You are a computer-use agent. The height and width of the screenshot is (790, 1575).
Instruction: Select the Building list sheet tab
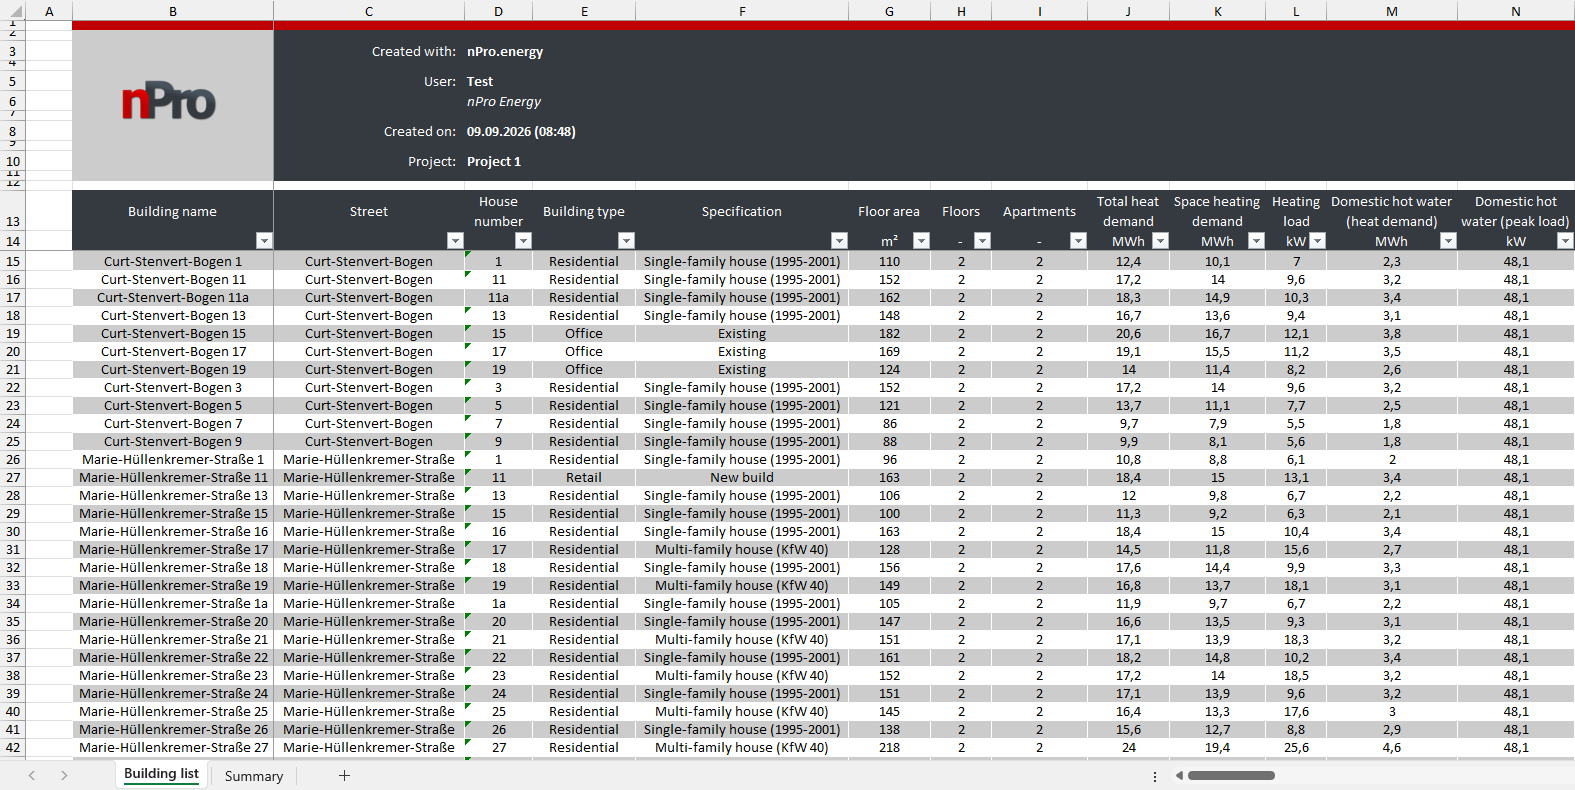tap(161, 774)
